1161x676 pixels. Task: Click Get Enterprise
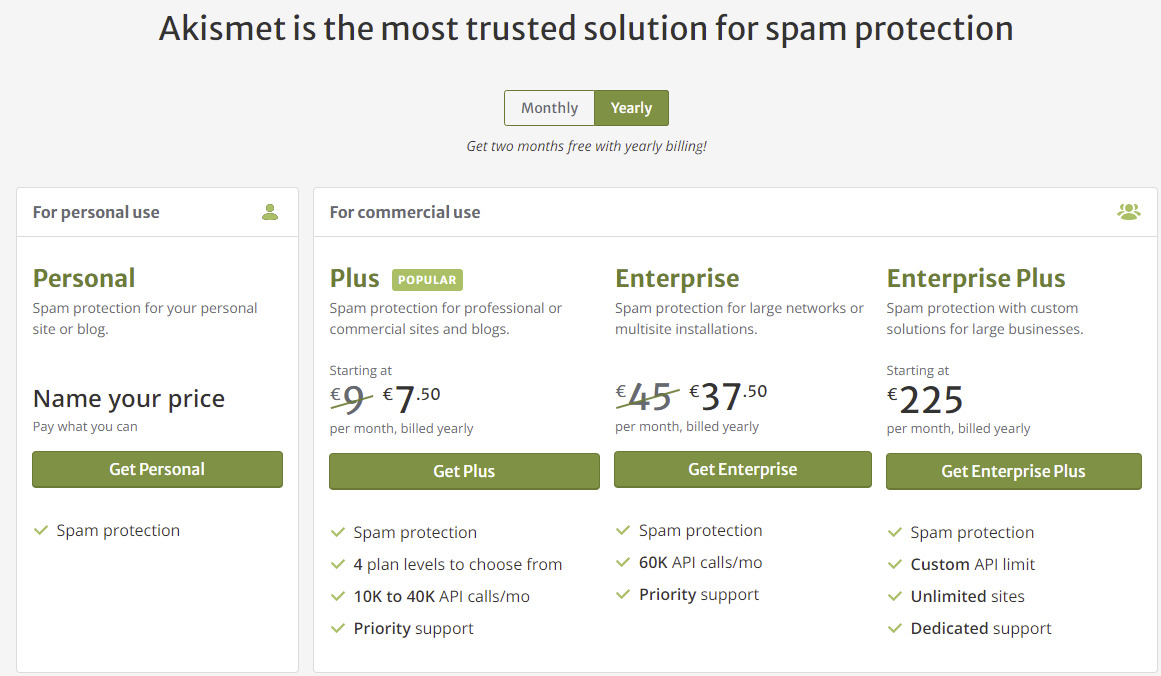click(x=743, y=469)
